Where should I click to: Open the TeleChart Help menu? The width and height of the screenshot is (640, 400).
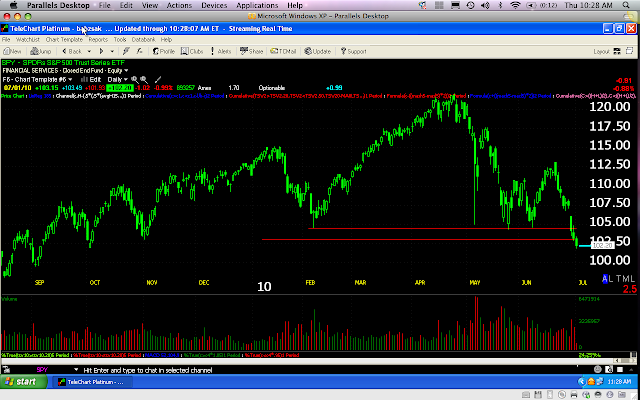(166, 40)
